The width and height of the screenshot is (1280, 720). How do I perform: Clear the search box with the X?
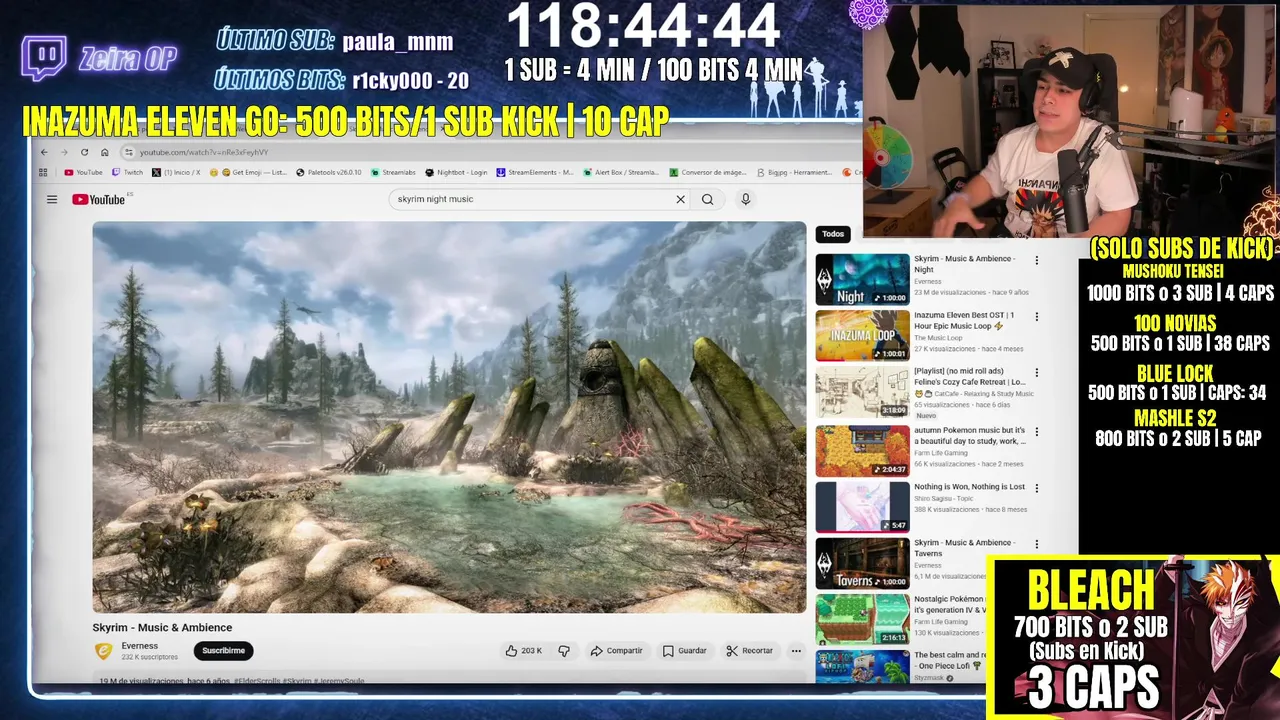(x=681, y=199)
